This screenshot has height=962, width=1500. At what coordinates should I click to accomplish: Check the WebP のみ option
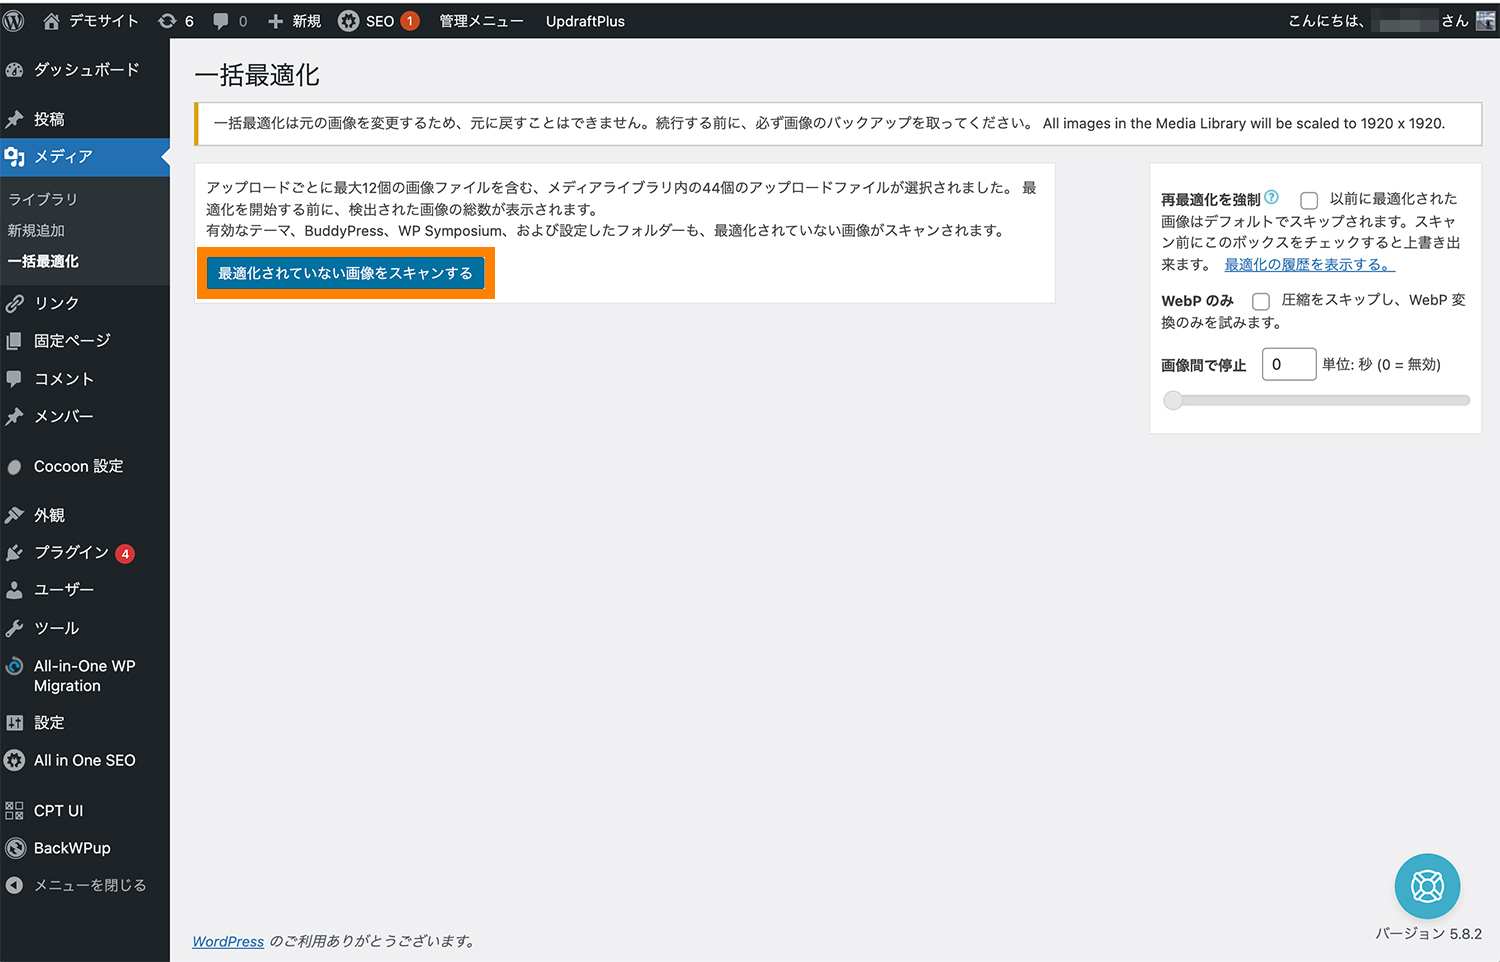point(1260,301)
